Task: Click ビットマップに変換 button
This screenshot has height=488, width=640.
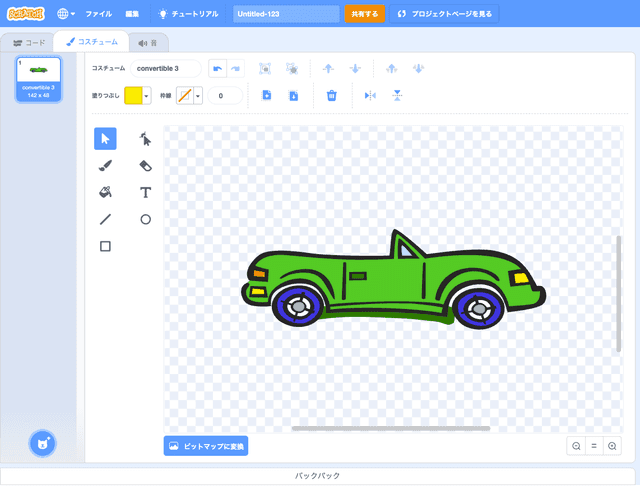Action: [x=206, y=445]
